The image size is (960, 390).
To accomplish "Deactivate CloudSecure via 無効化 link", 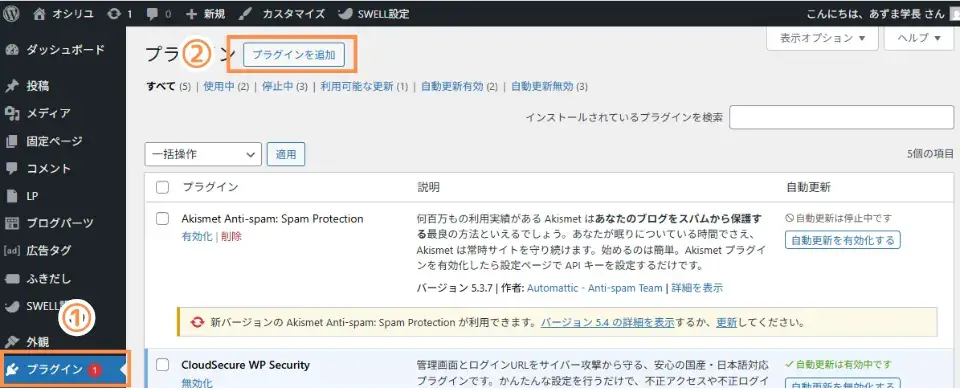I will [197, 383].
